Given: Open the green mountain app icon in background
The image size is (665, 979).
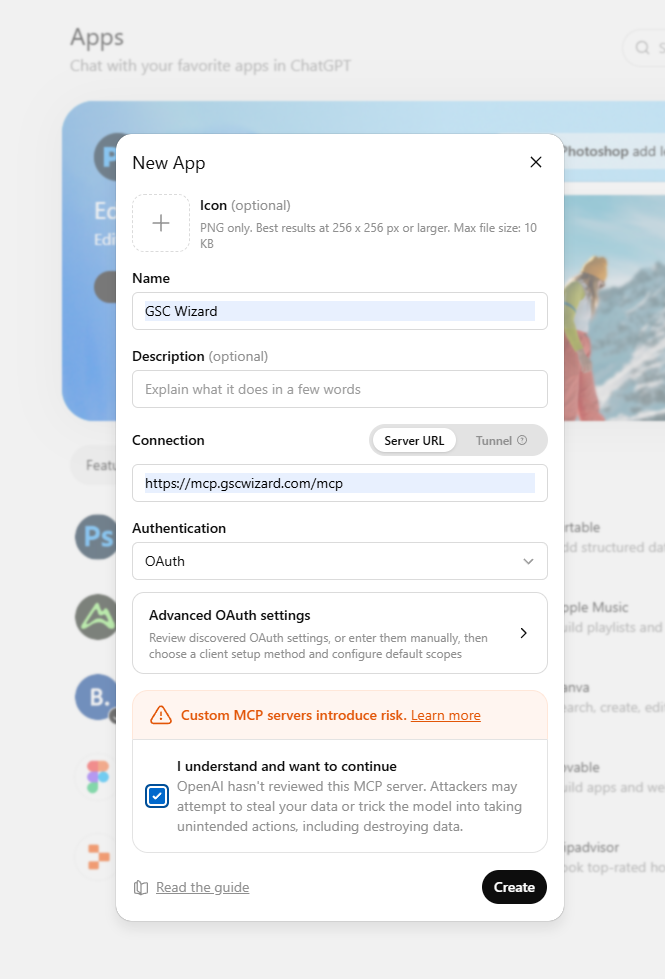Looking at the screenshot, I should (96, 616).
